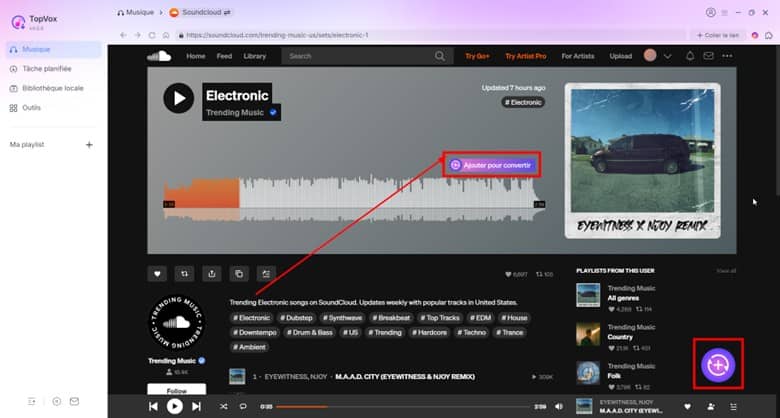780x418 pixels.
Task: Go forward with the browser forward arrow
Action: pyautogui.click(x=138, y=35)
